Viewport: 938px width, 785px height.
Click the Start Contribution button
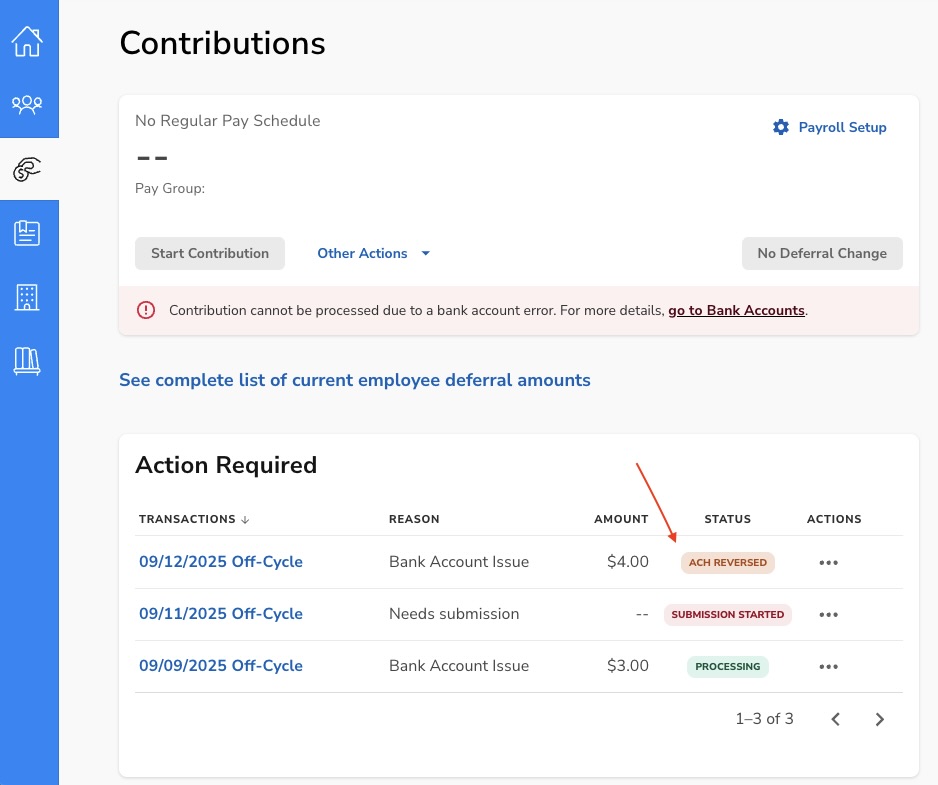click(x=210, y=254)
